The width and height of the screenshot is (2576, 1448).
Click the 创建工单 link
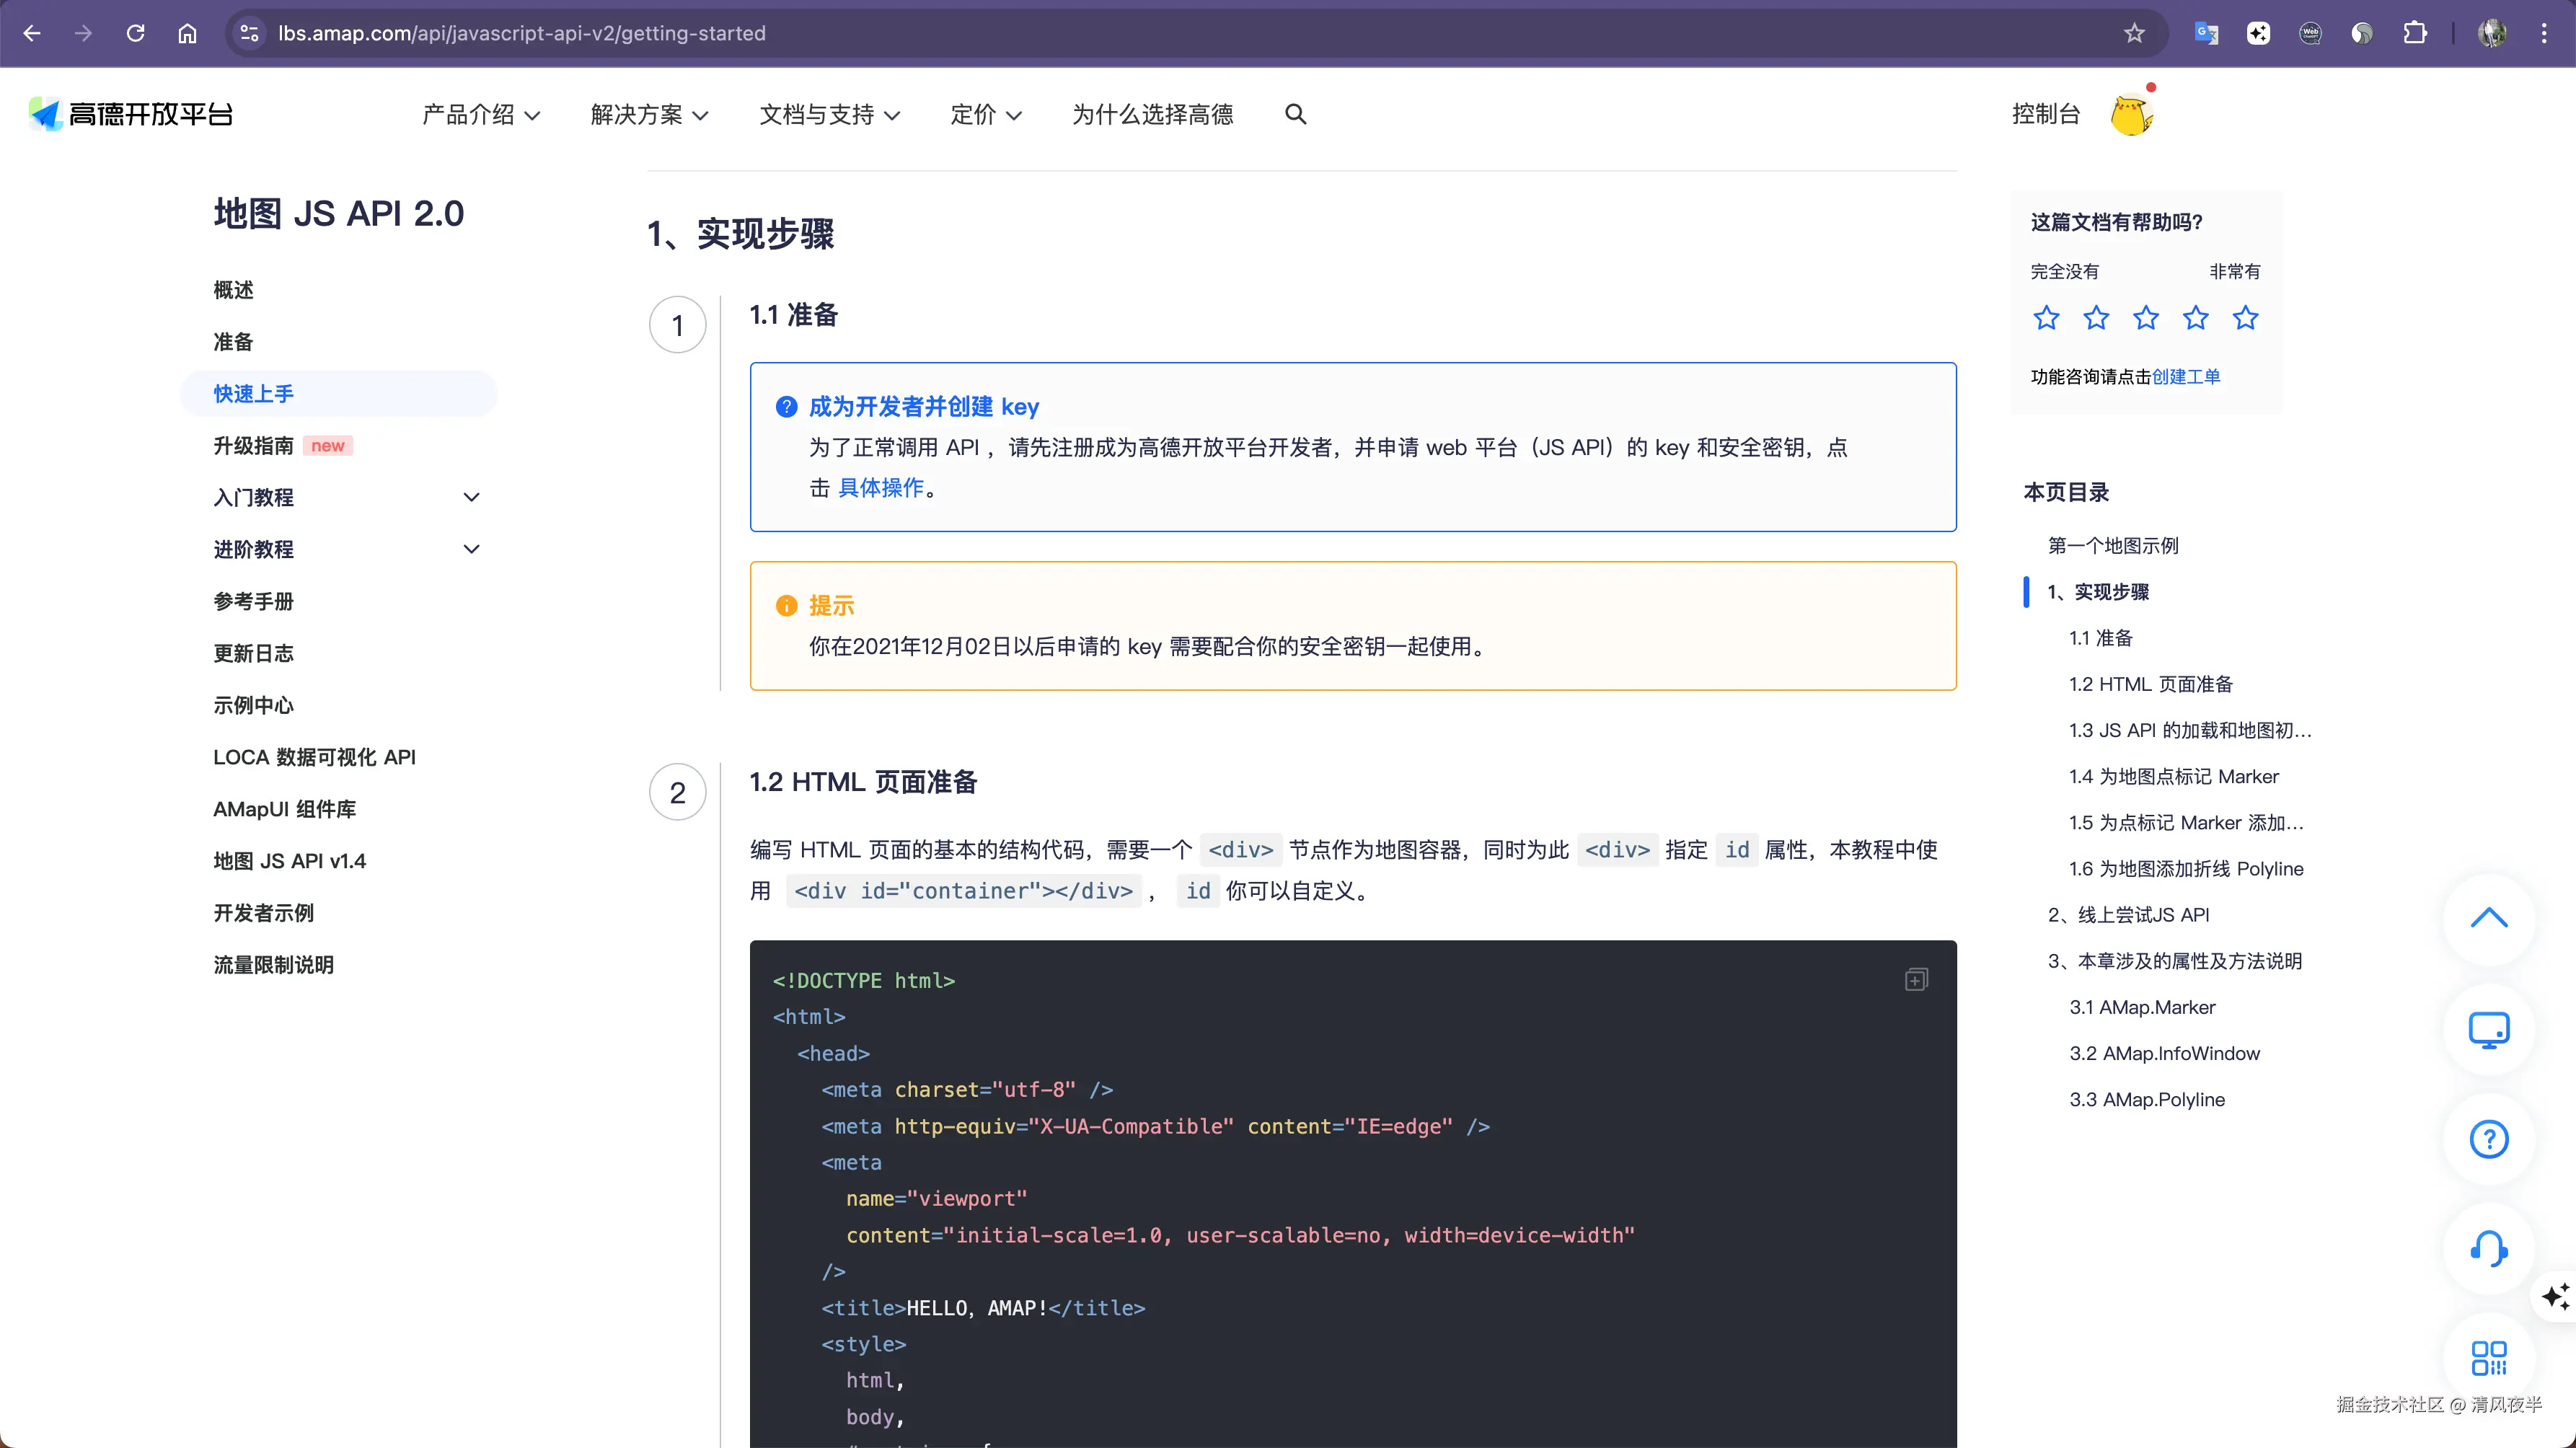coord(2185,377)
